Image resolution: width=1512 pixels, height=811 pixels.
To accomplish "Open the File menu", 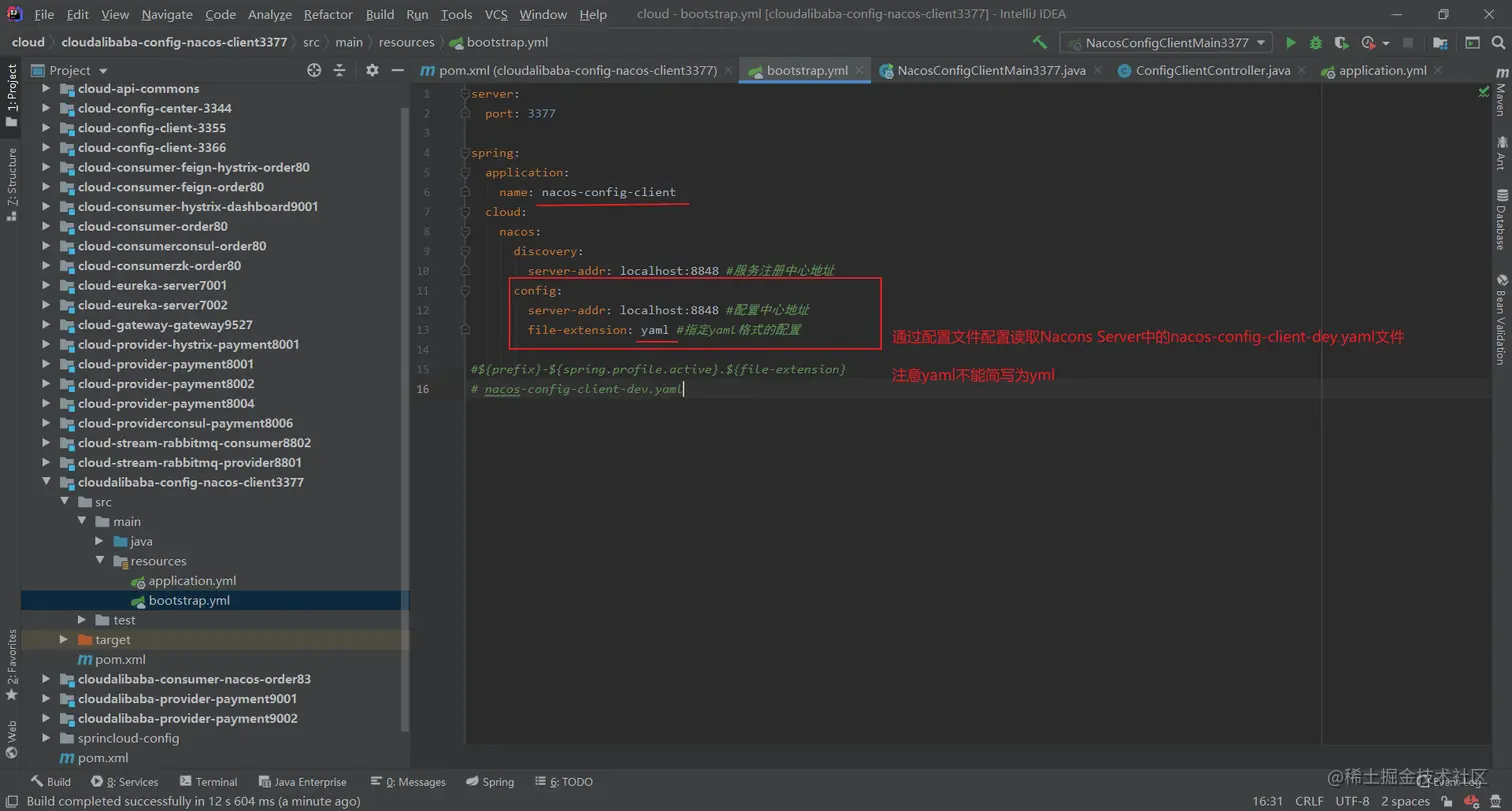I will coord(44,14).
